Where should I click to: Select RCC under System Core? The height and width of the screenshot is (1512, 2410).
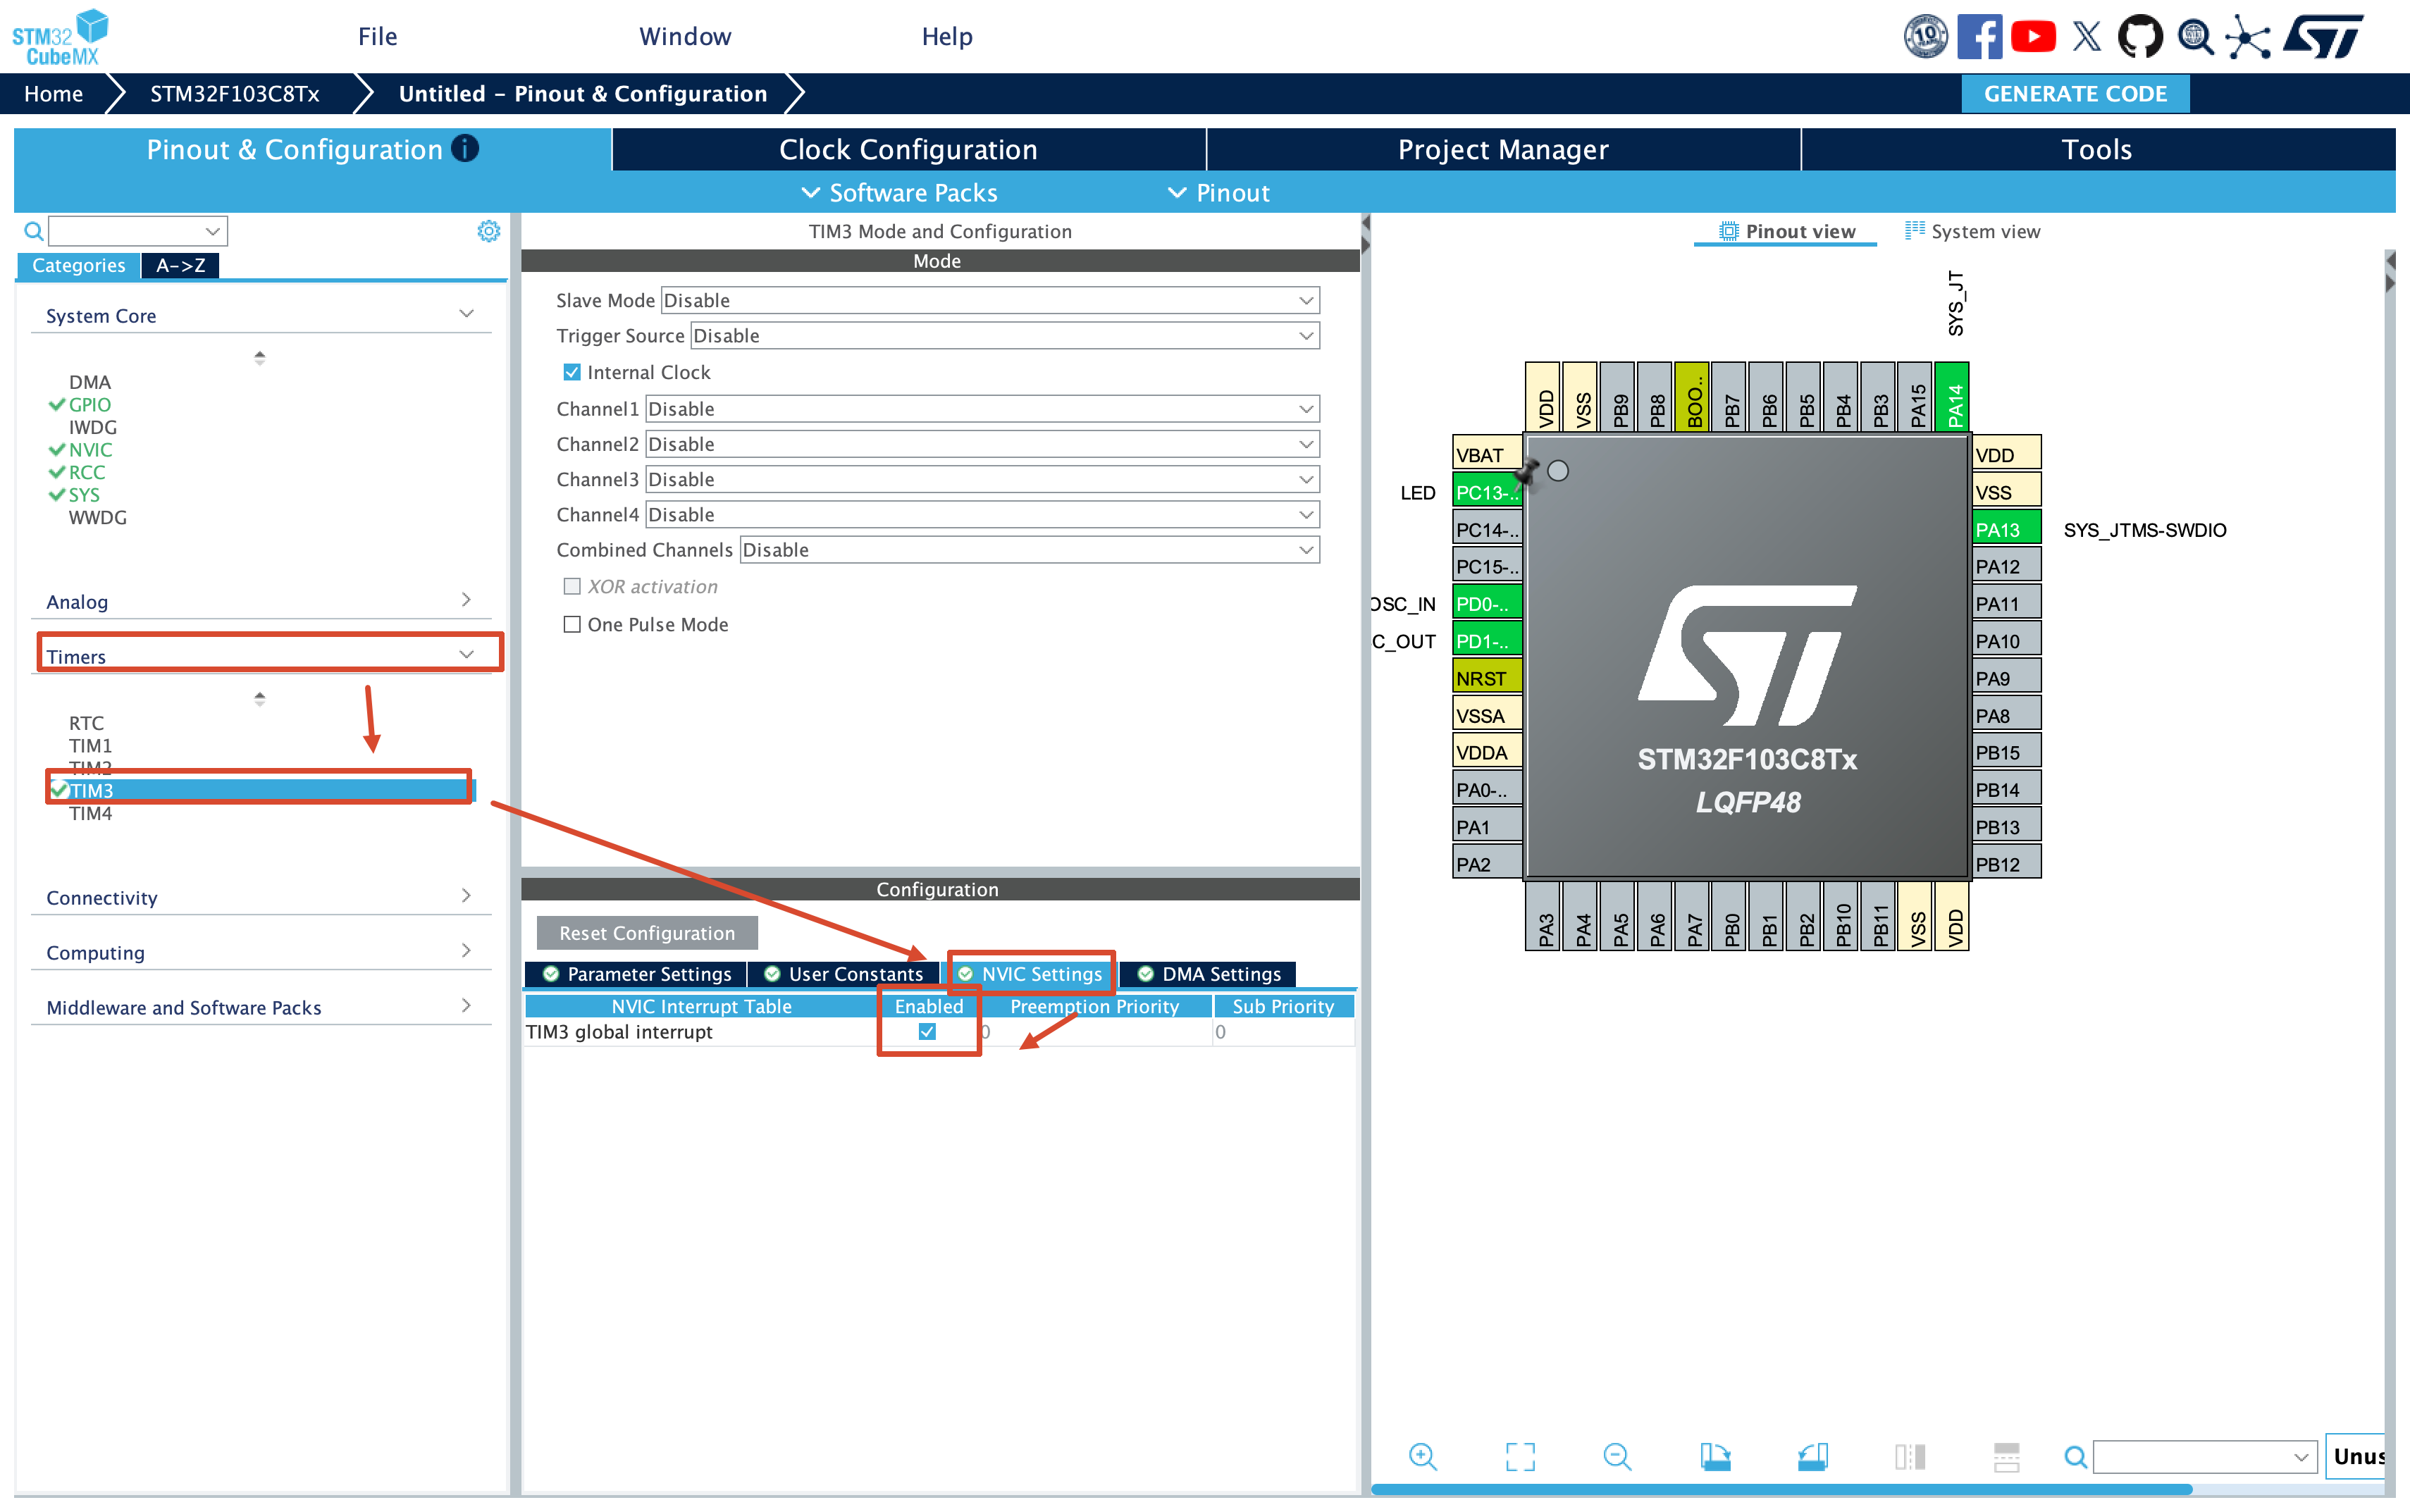pyautogui.click(x=86, y=472)
